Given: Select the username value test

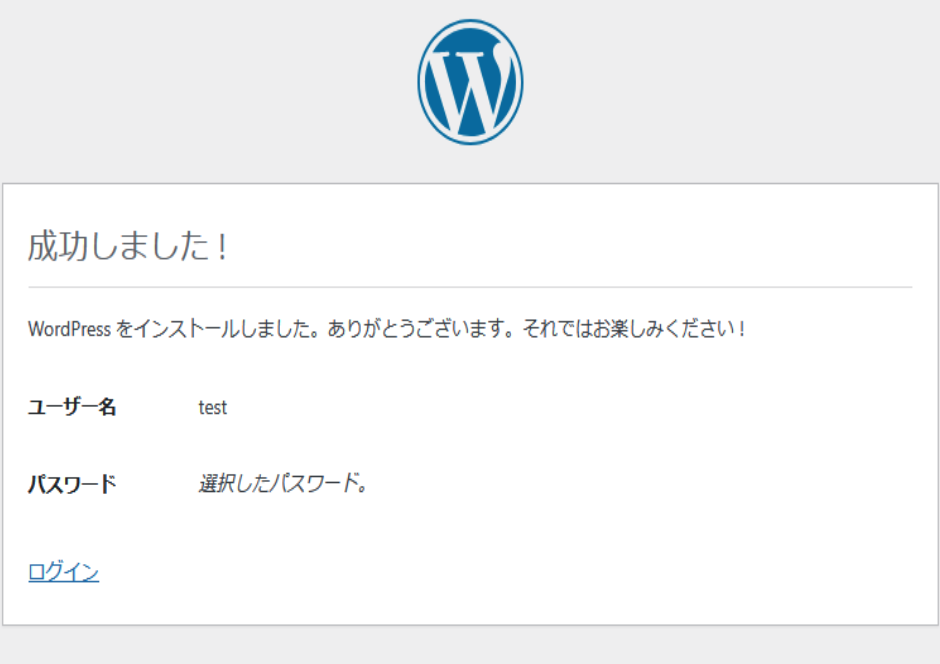Looking at the screenshot, I should (212, 408).
